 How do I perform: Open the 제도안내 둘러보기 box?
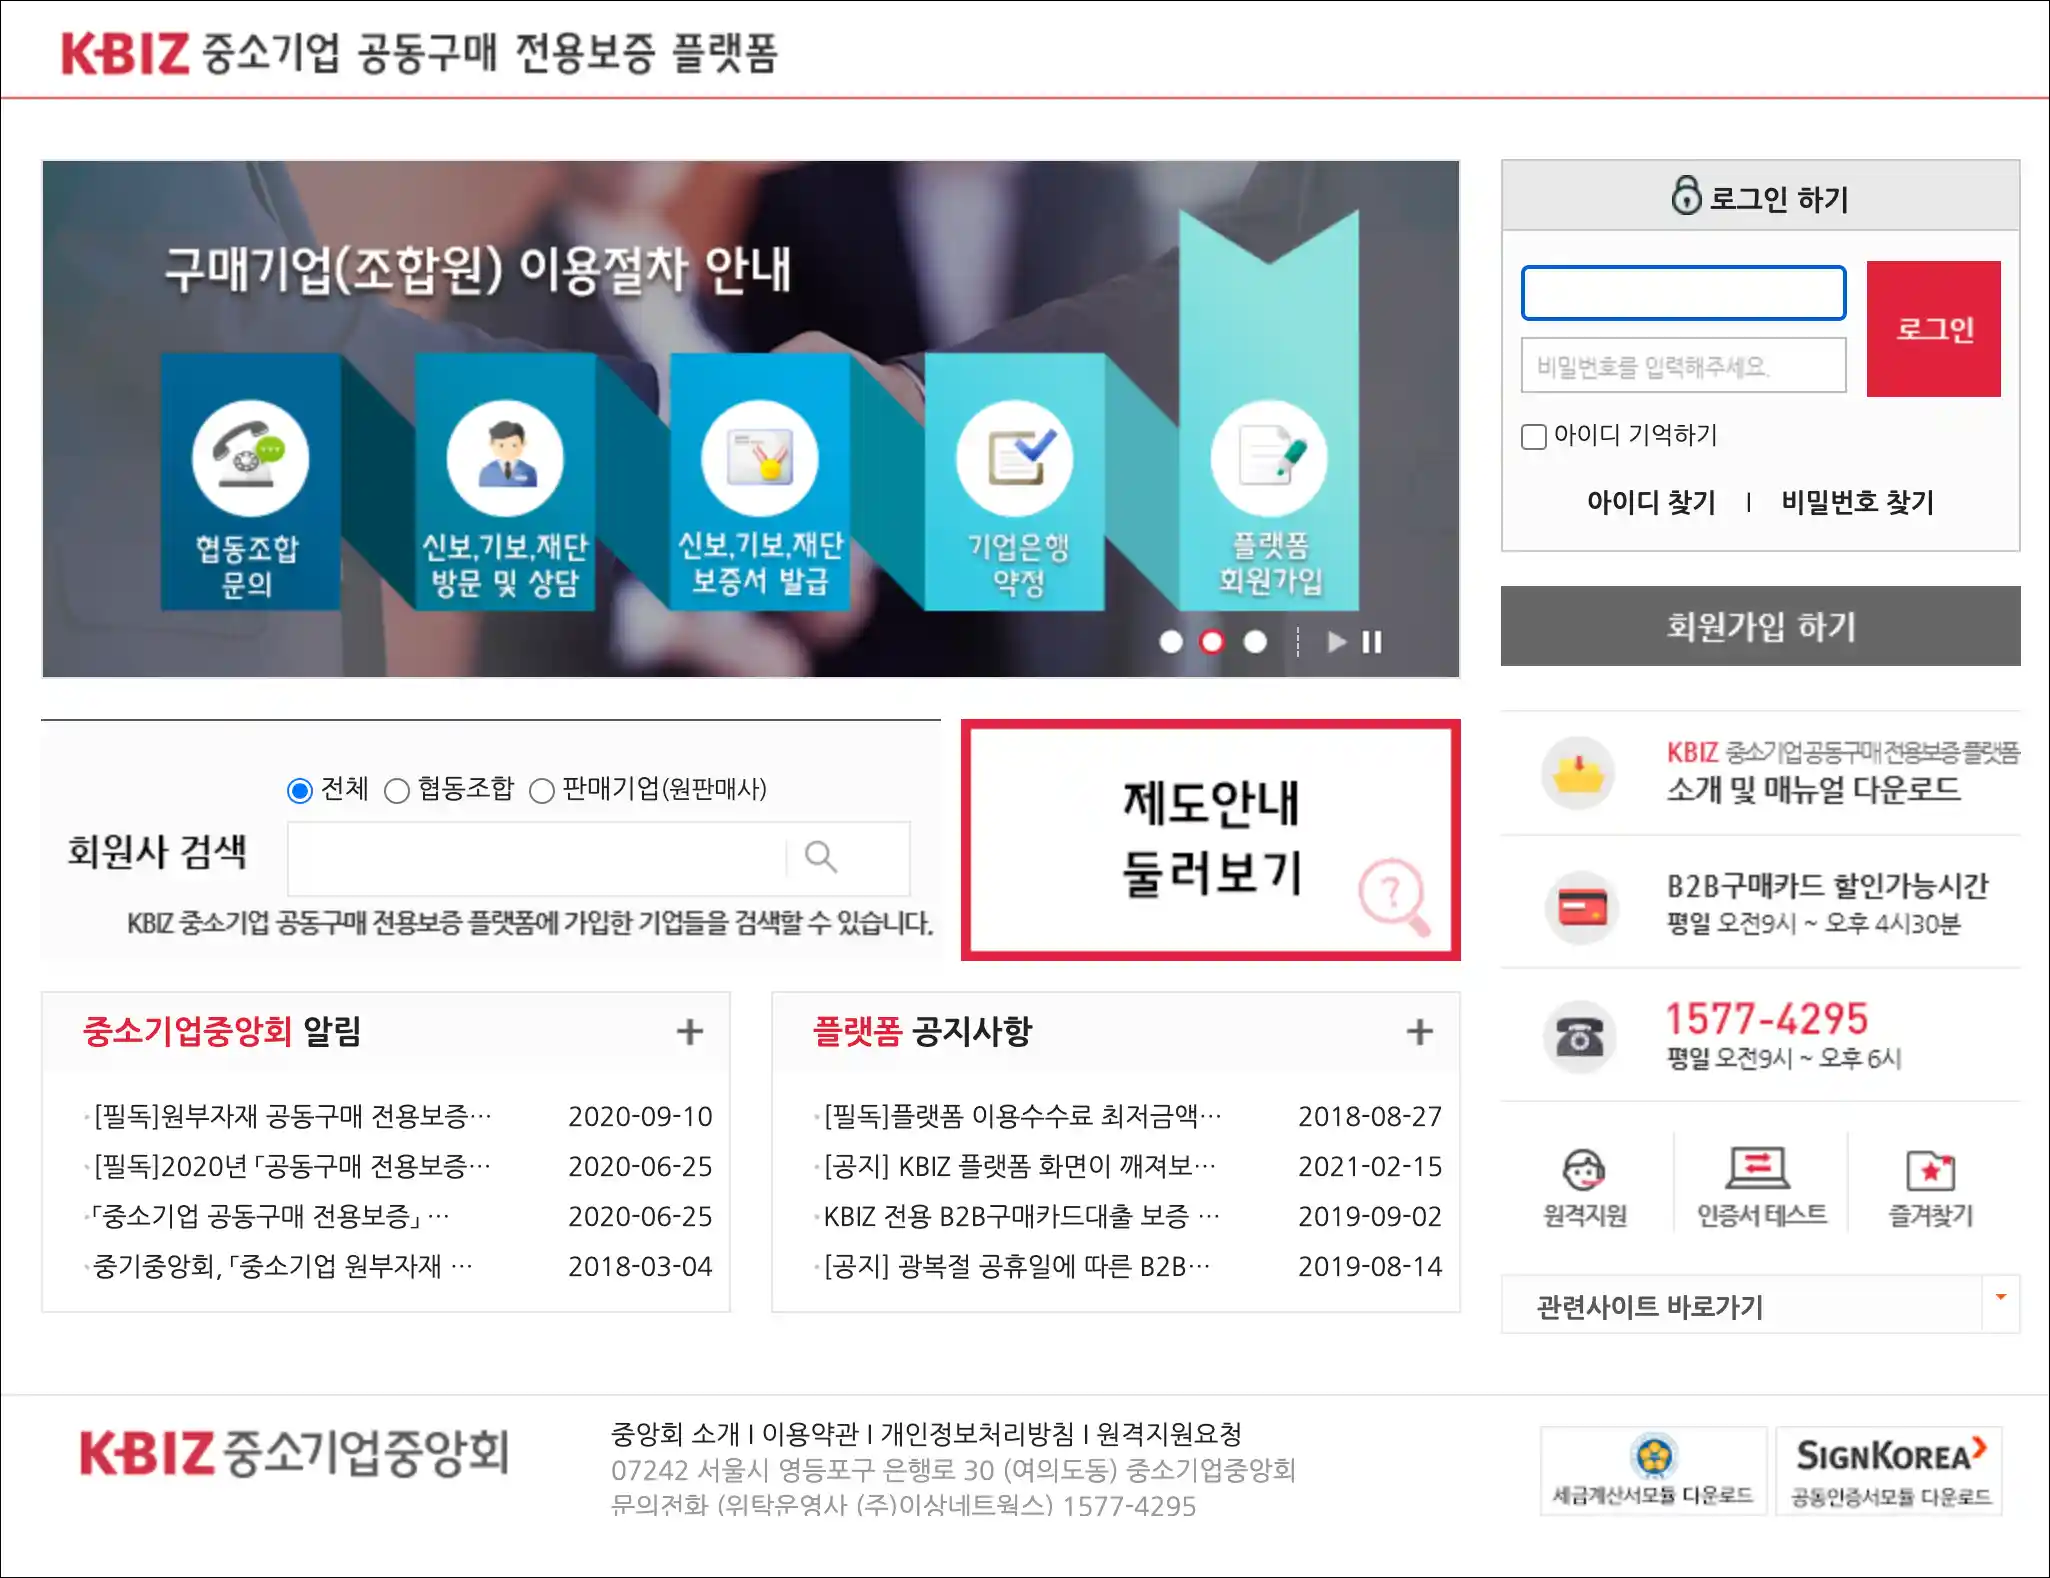[1210, 840]
